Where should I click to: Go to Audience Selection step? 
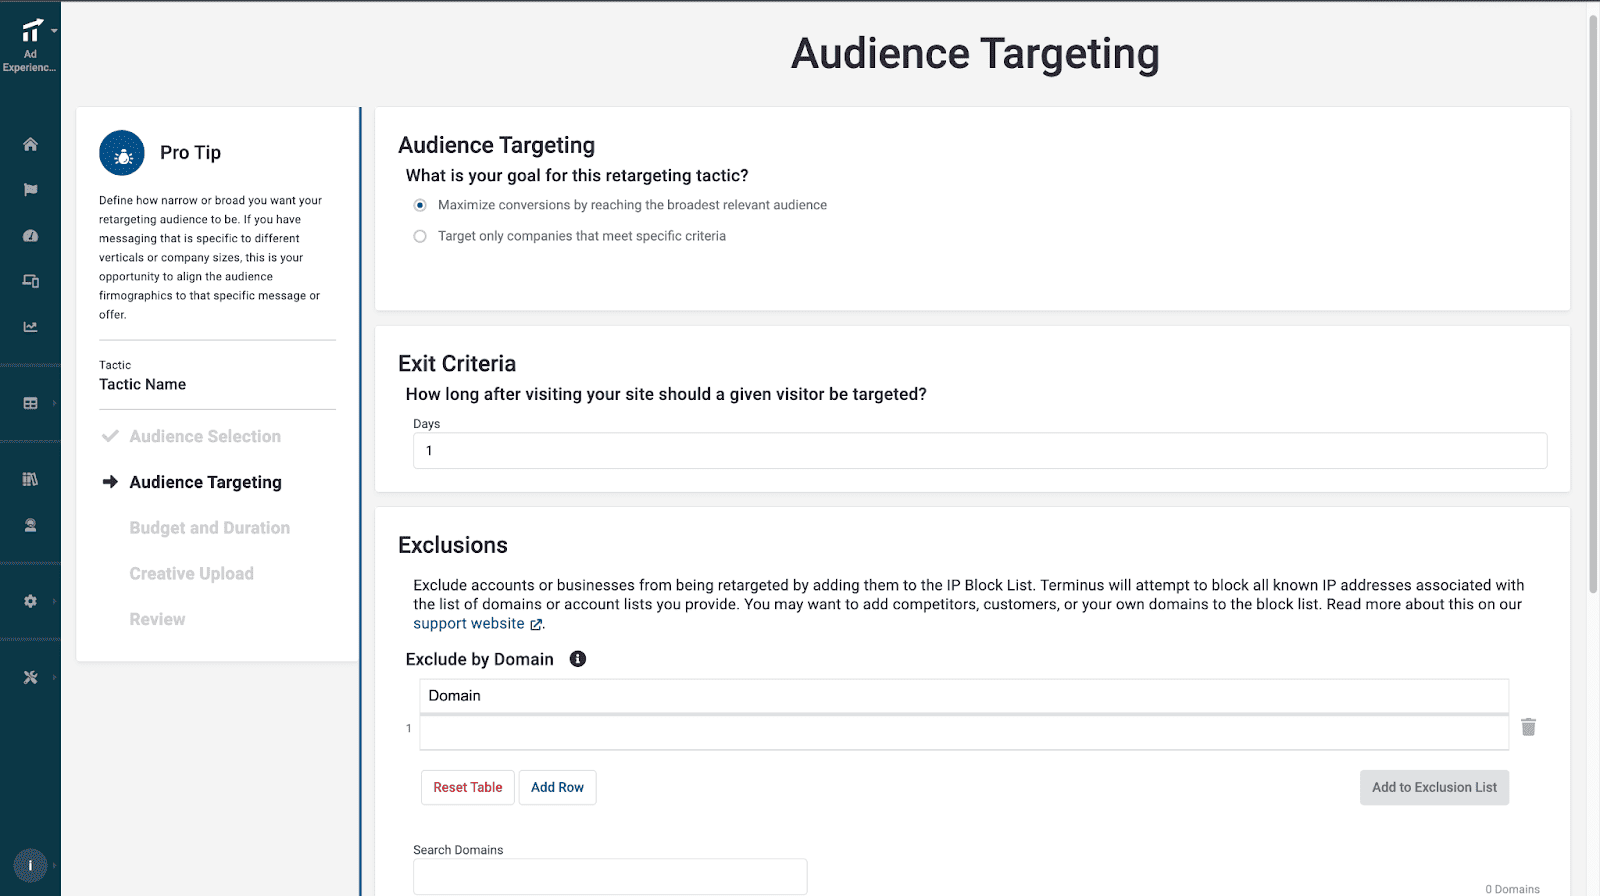pos(205,436)
